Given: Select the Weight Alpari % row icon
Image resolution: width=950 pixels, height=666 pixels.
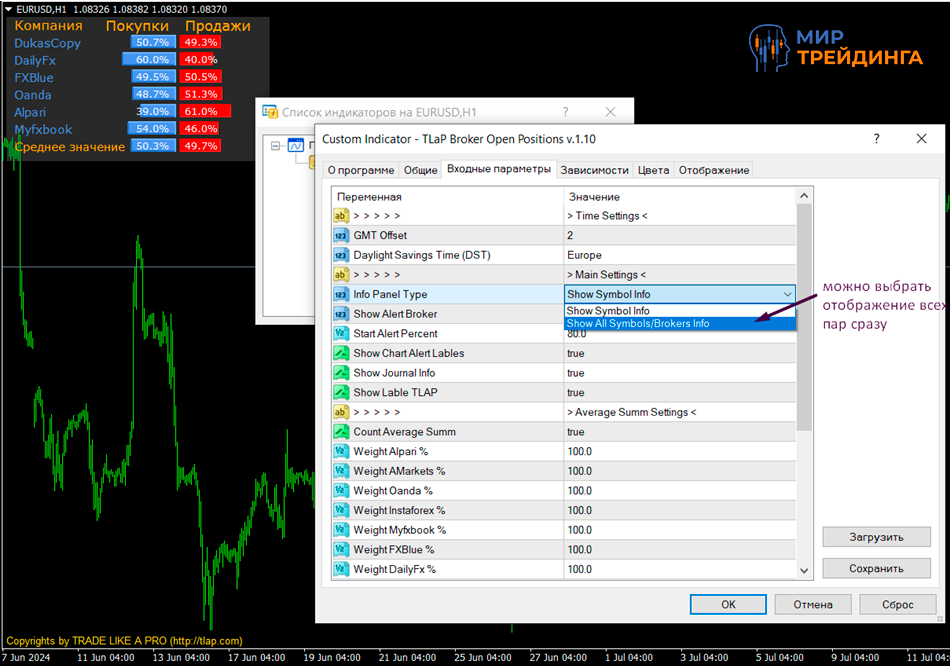Looking at the screenshot, I should (x=340, y=452).
